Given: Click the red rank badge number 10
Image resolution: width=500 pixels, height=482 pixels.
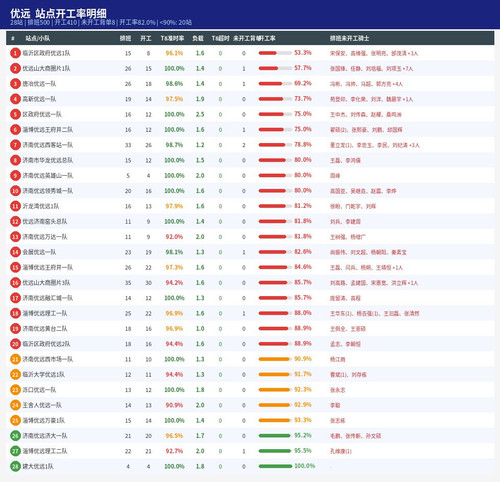Looking at the screenshot, I should click(15, 191).
